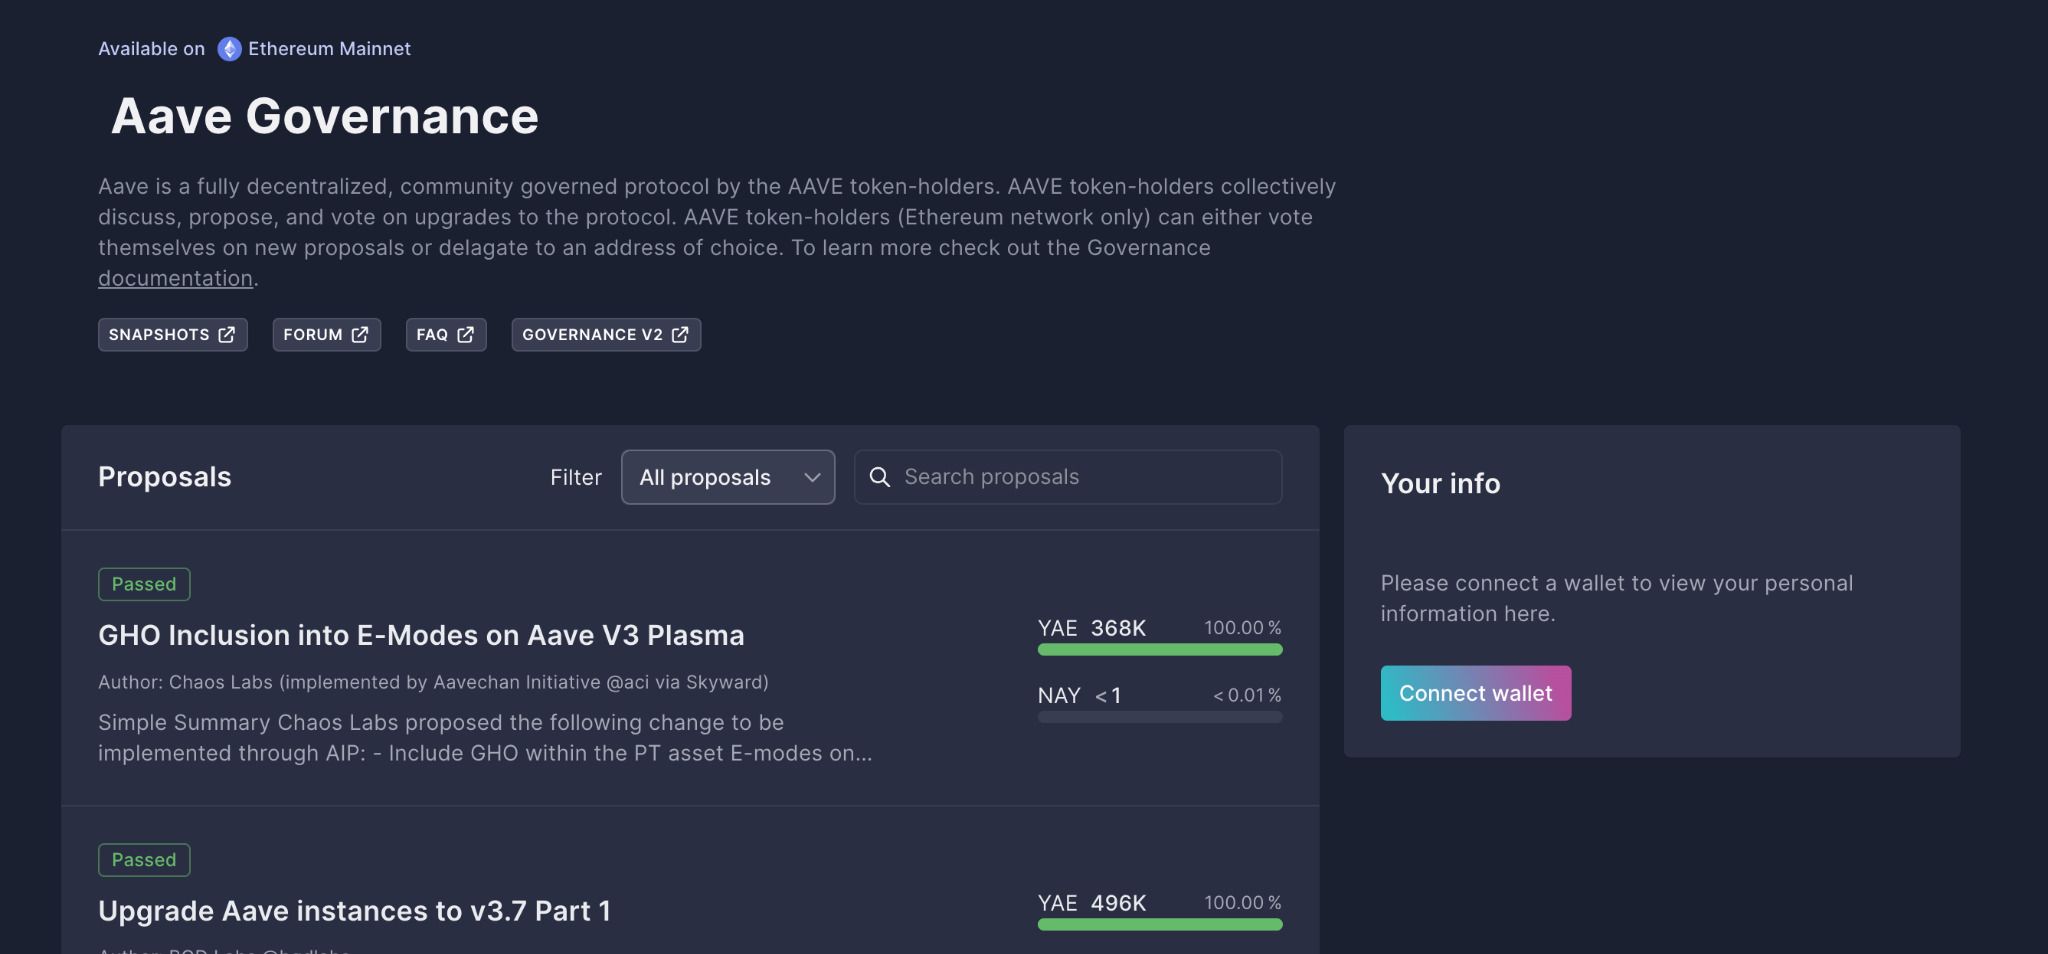This screenshot has height=954, width=2048.
Task: Click the Ethereum Mainnet logo icon
Action: [229, 49]
